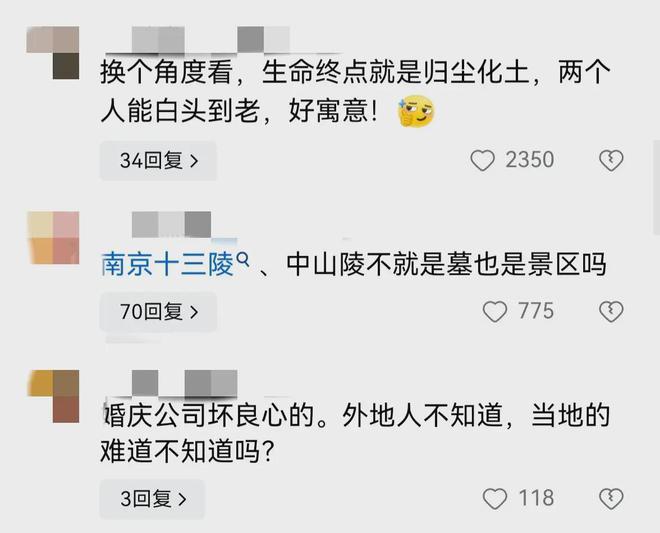660x533 pixels.
Task: Tap broken heart on the 775-likes comment
Action: point(611,312)
